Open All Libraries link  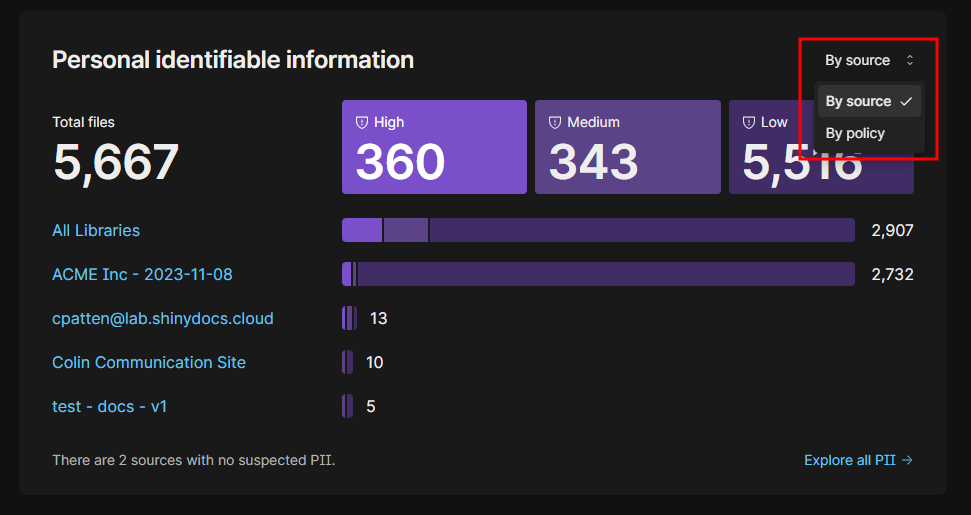pyautogui.click(x=96, y=230)
